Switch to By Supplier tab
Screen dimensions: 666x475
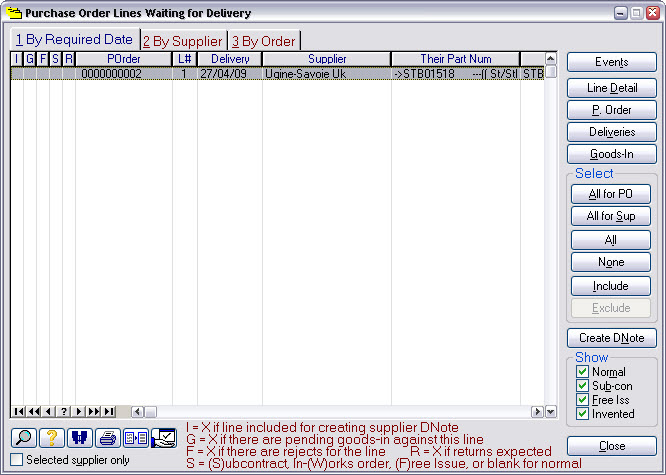(183, 41)
